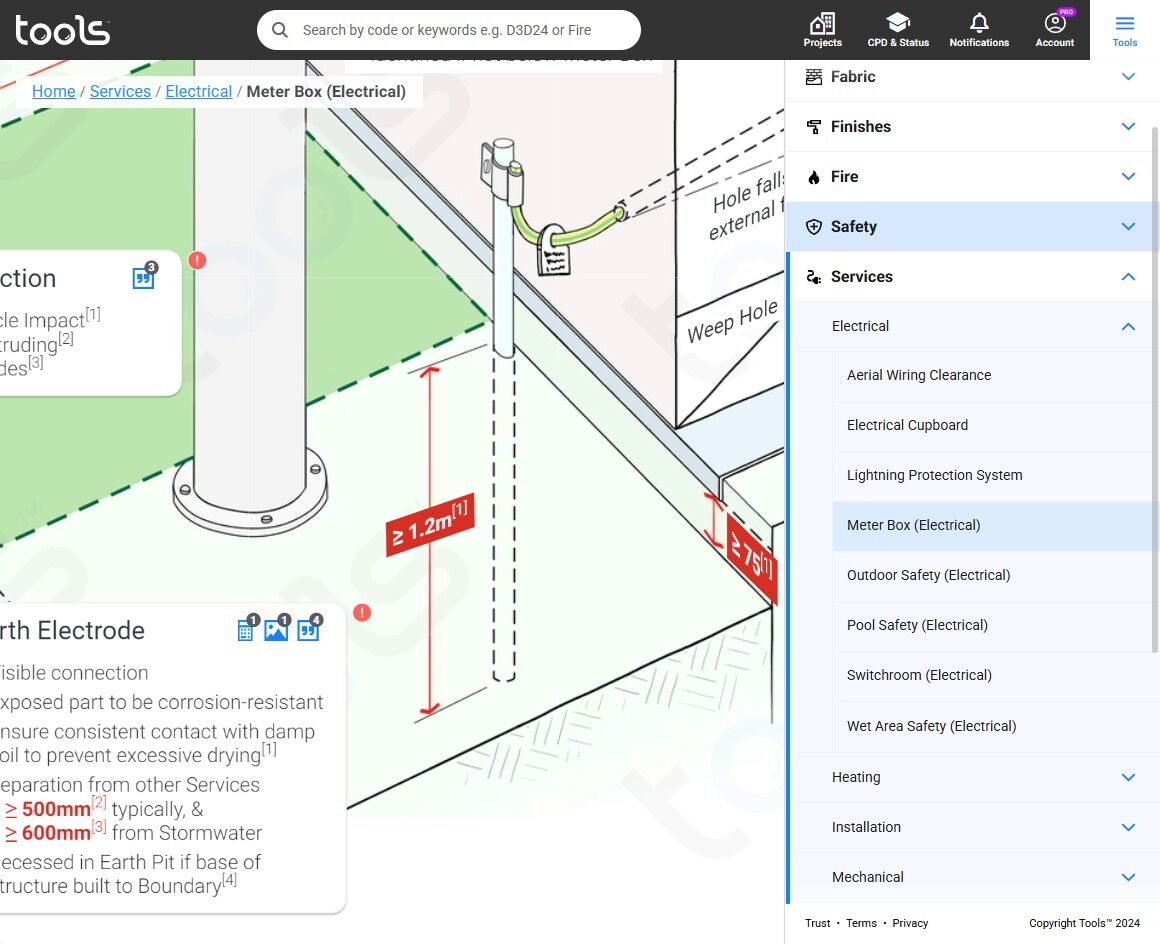Screen dimensions: 1160x944
Task: Open Account profile icon
Action: click(1055, 23)
